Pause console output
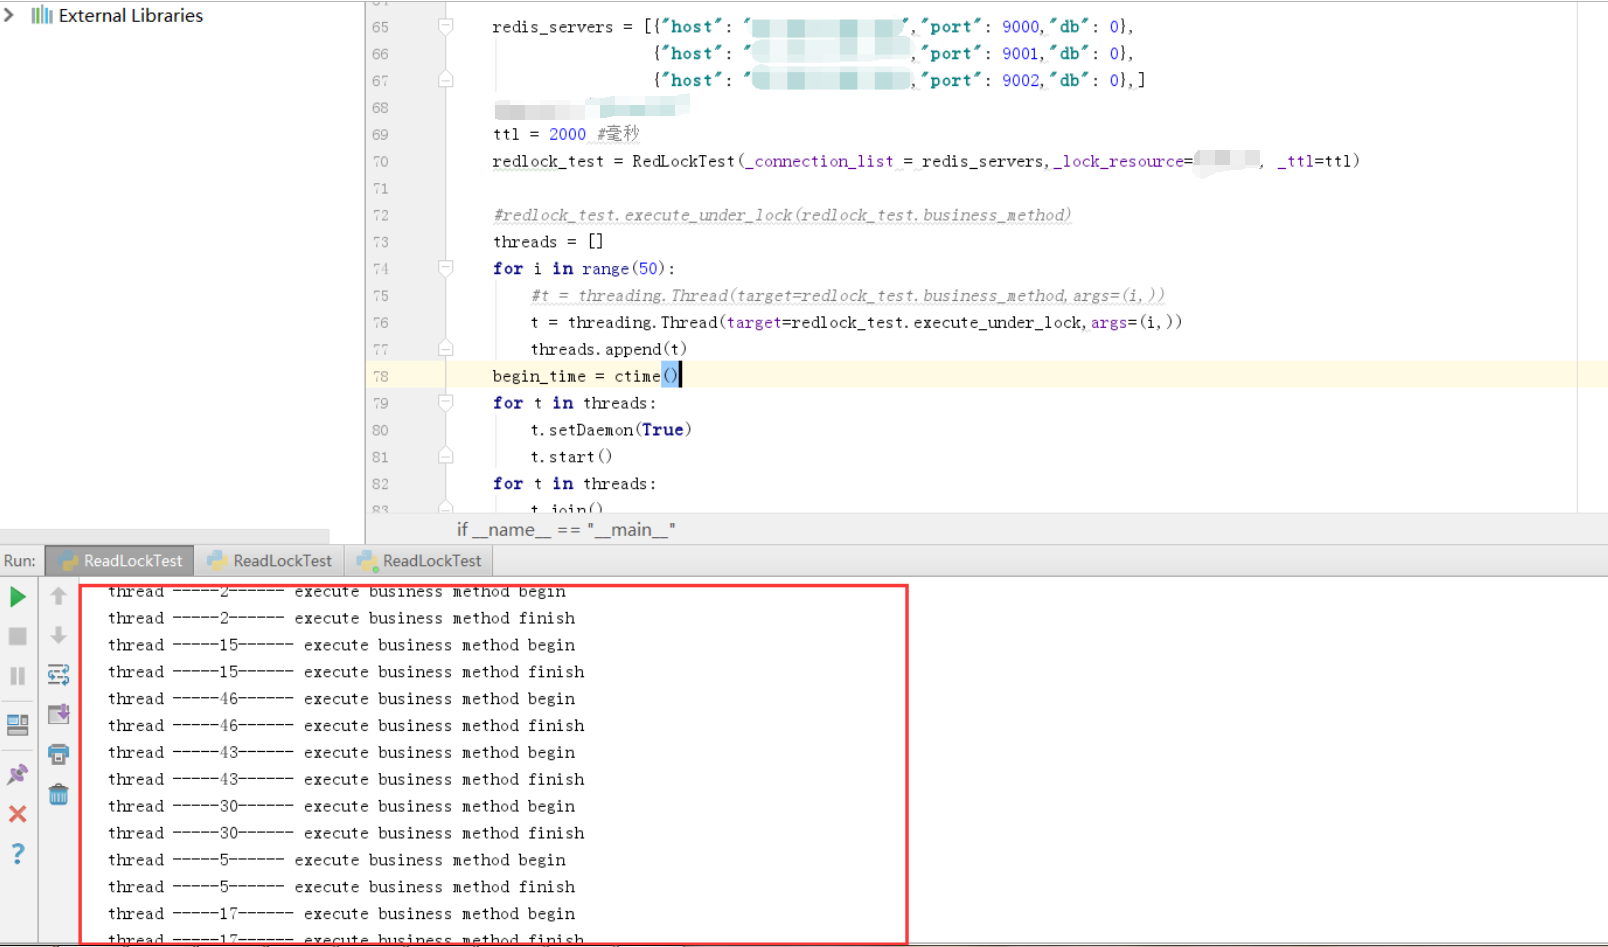The image size is (1608, 947). coord(18,675)
